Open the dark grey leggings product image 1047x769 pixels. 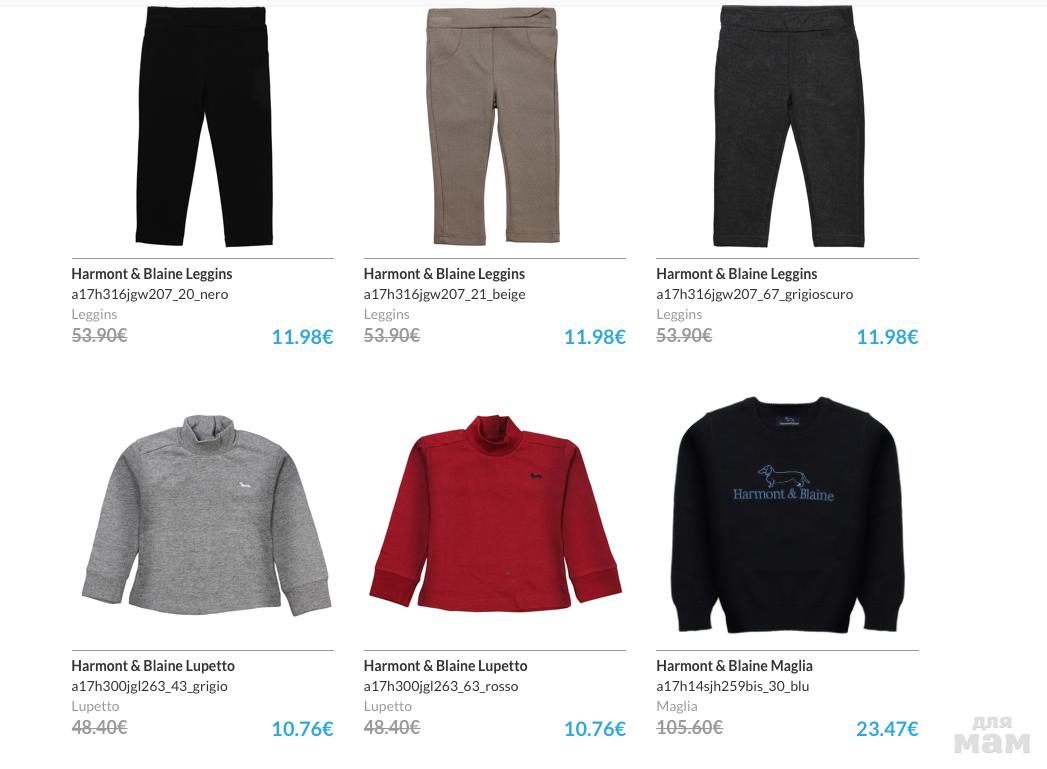click(788, 125)
